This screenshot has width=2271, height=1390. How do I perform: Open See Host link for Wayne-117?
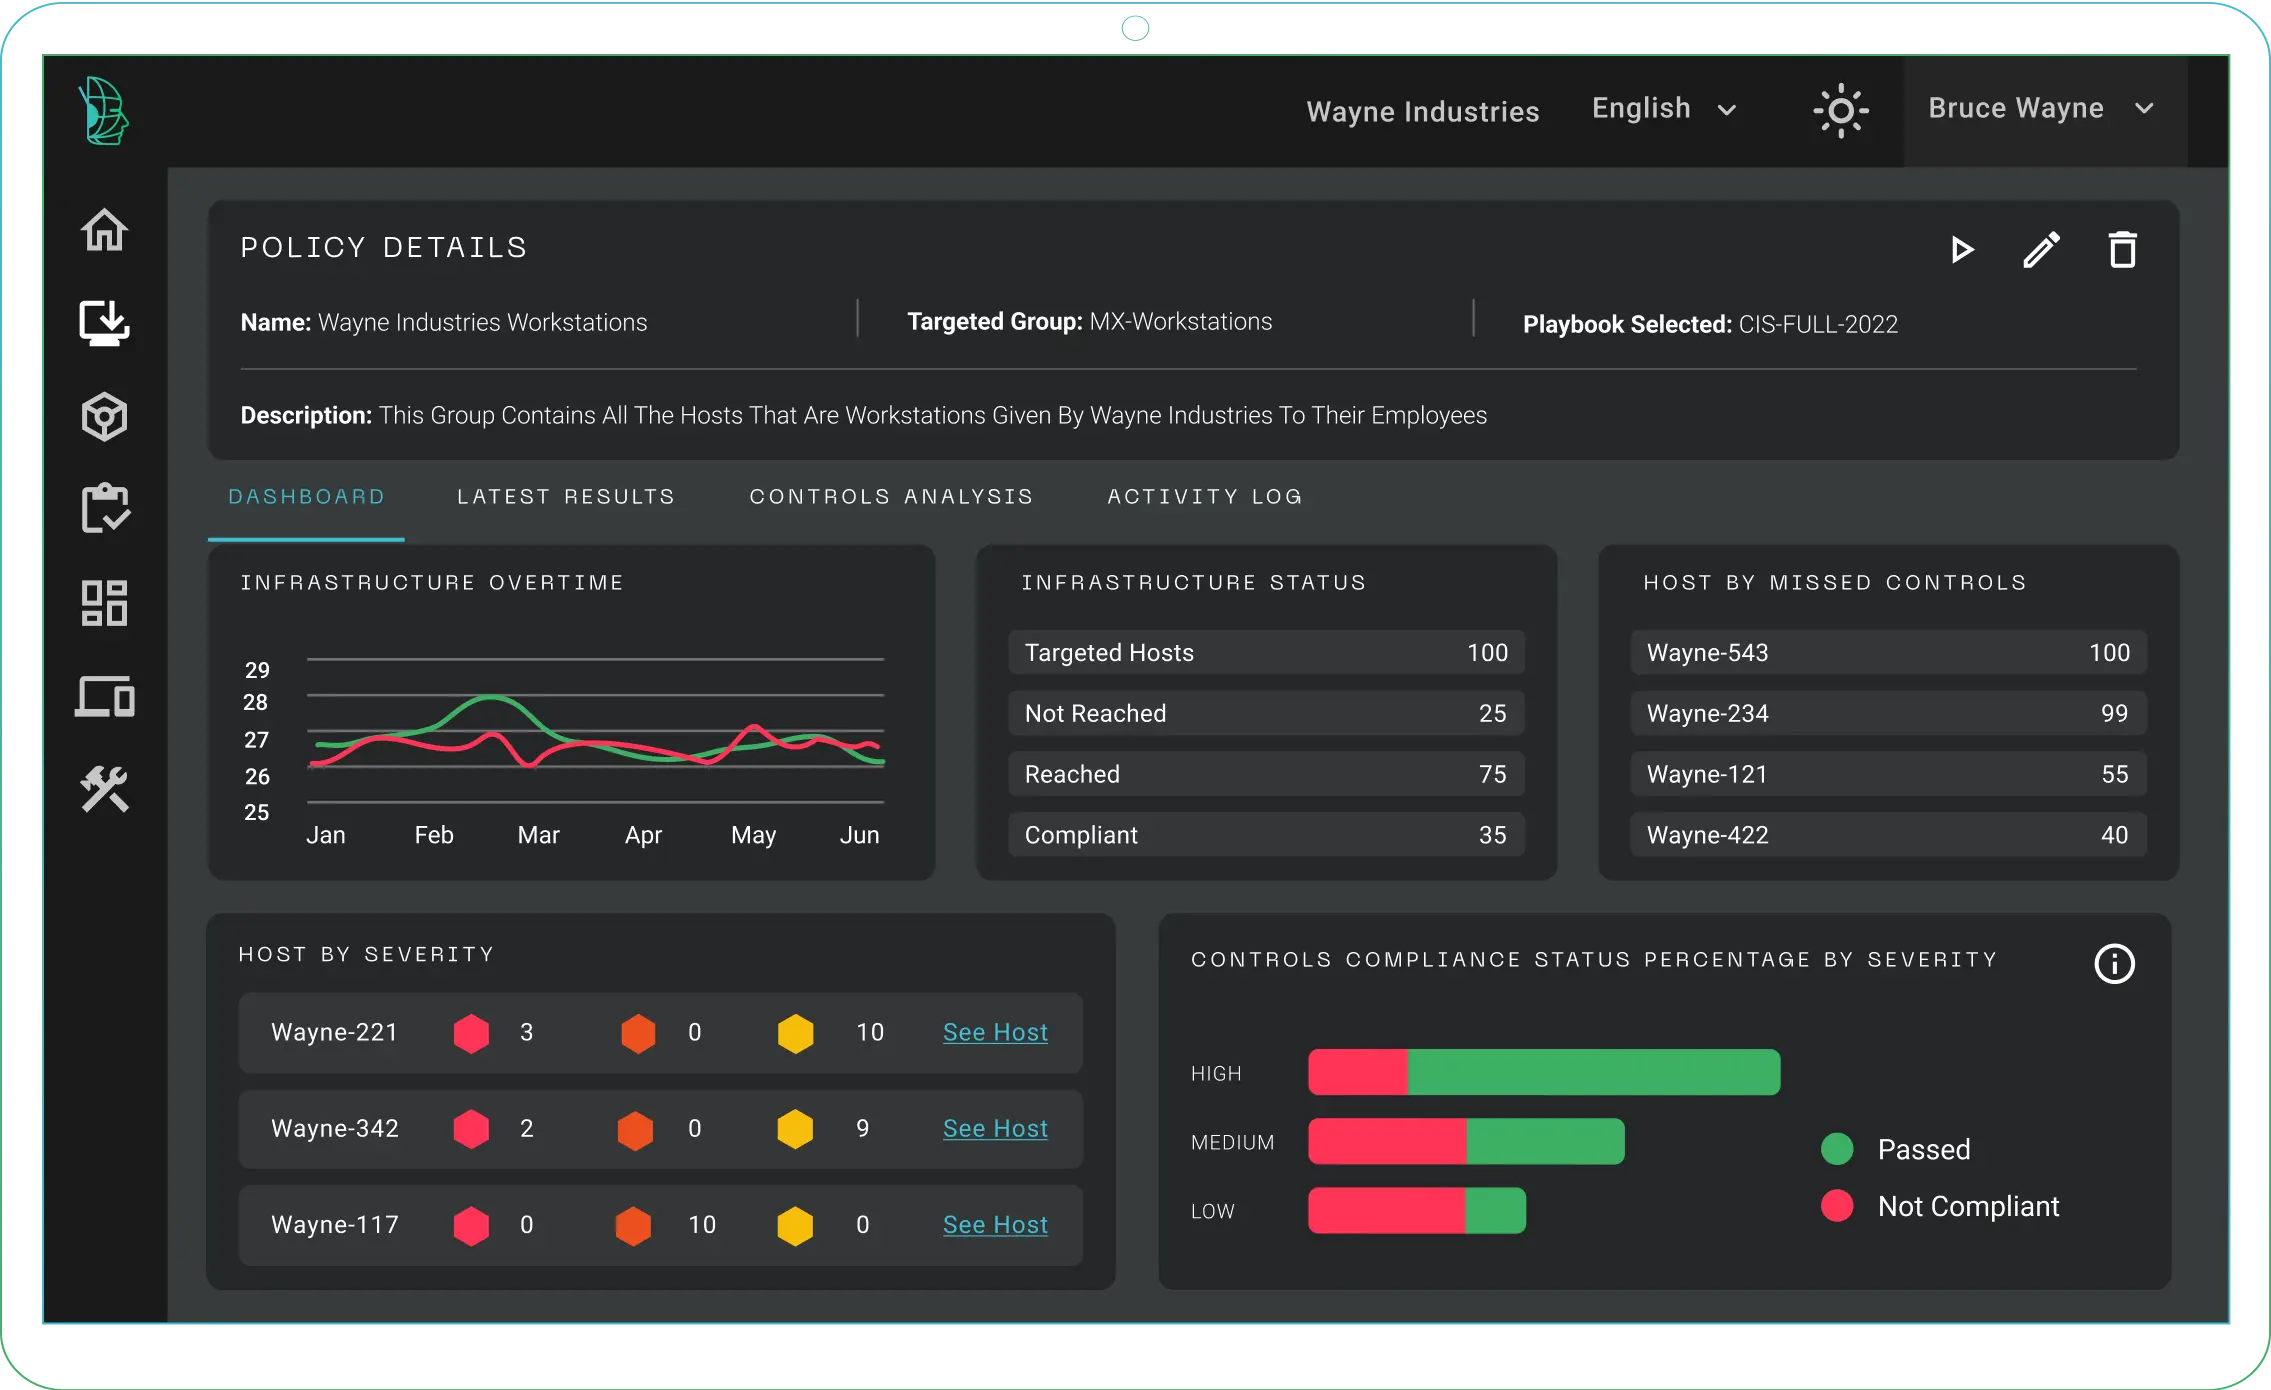point(995,1224)
